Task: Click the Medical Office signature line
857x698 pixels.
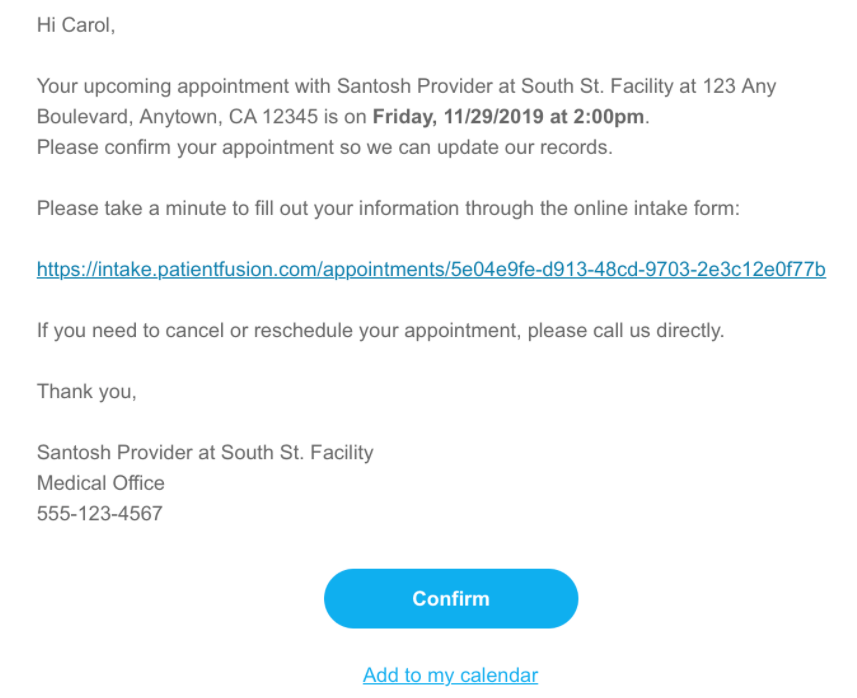Action: (100, 483)
